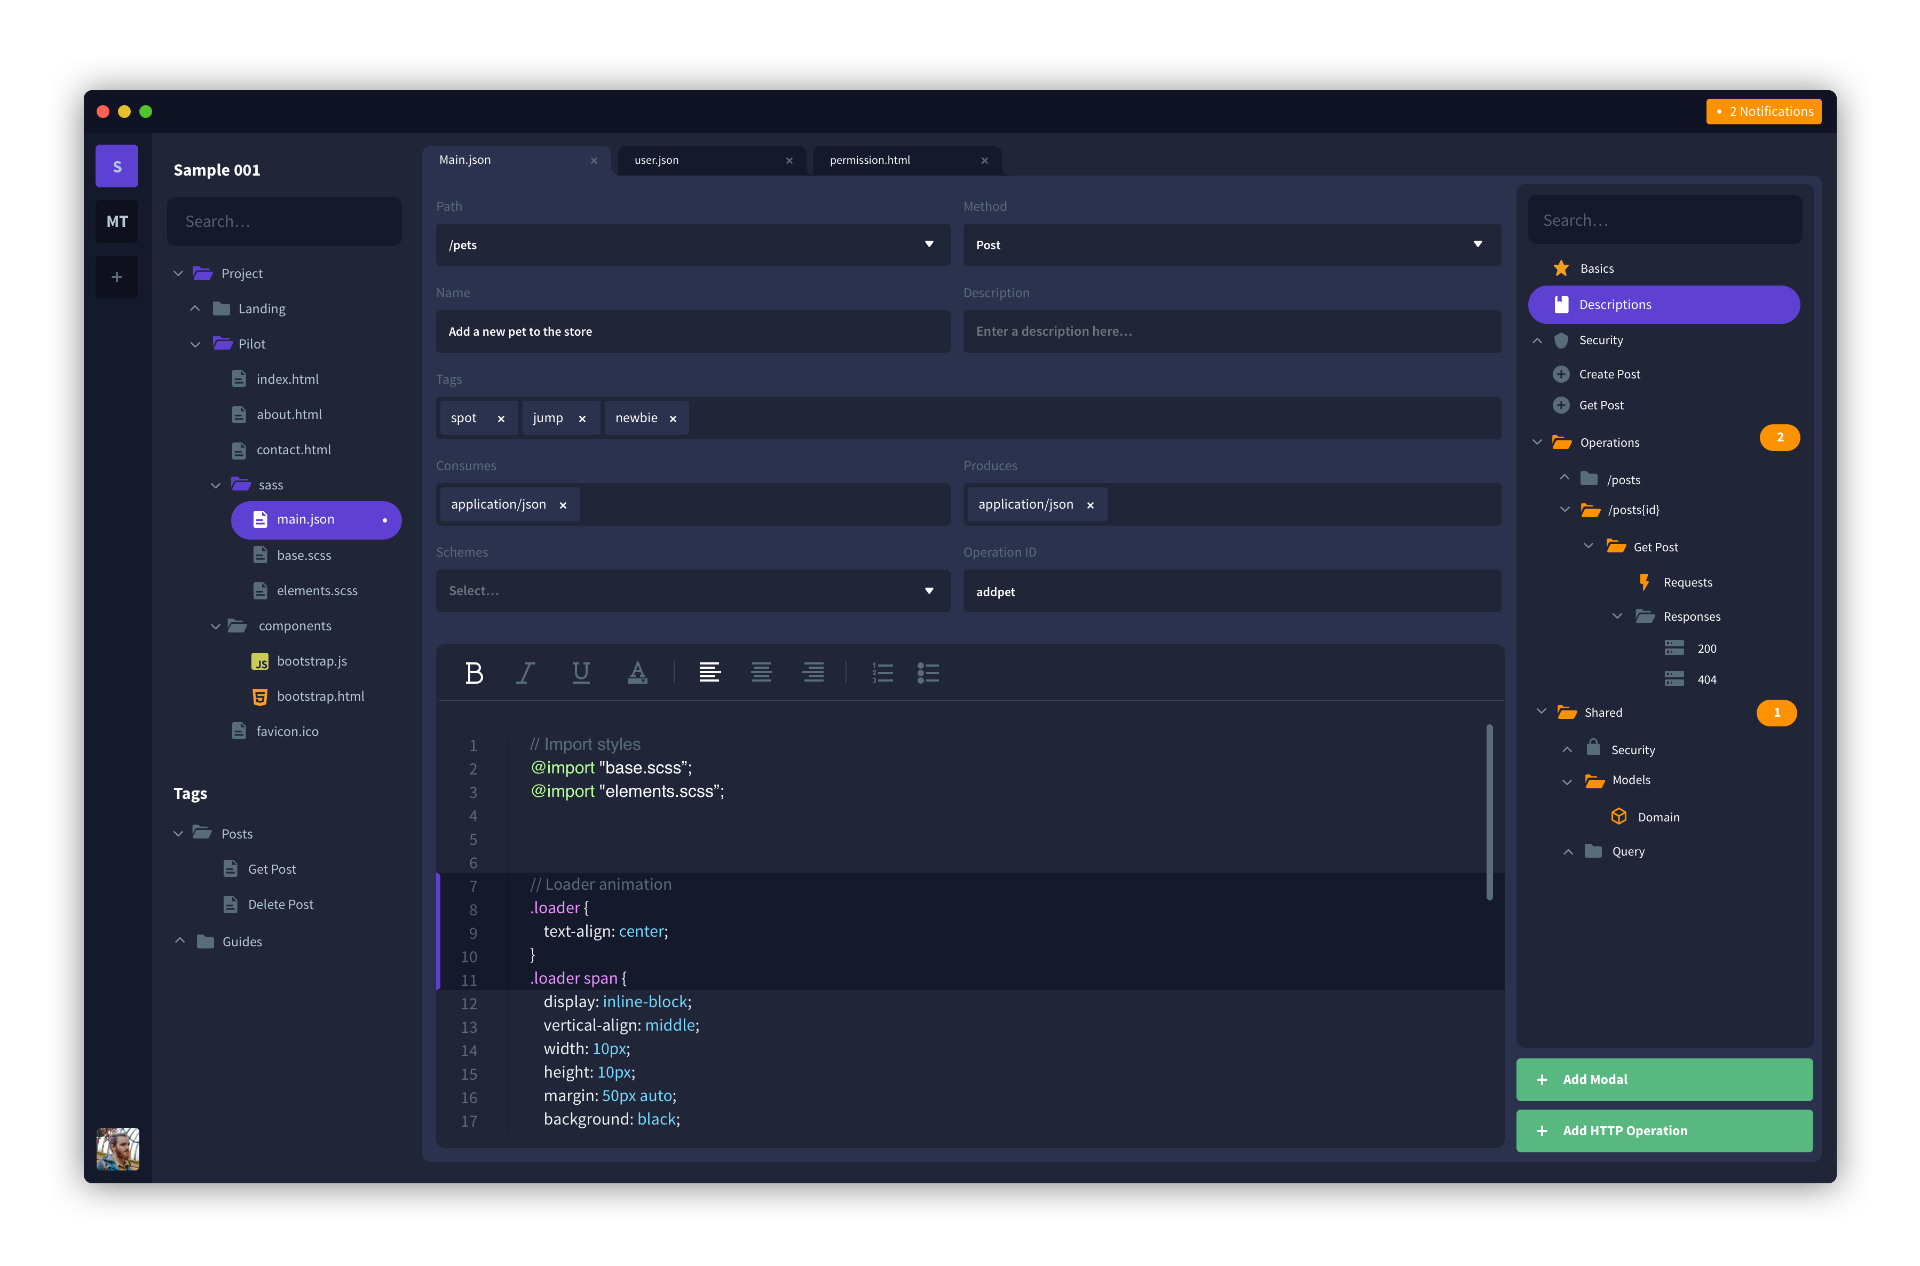Select the bulleted list icon
Viewport: 1920px width, 1266px height.
(928, 673)
